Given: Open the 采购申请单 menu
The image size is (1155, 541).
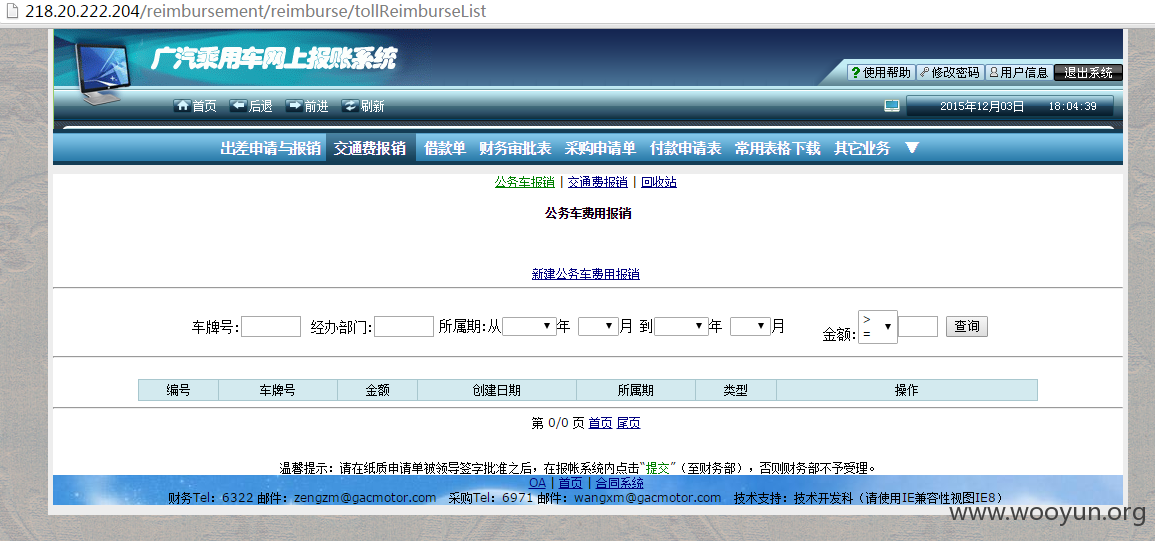Looking at the screenshot, I should click(600, 148).
